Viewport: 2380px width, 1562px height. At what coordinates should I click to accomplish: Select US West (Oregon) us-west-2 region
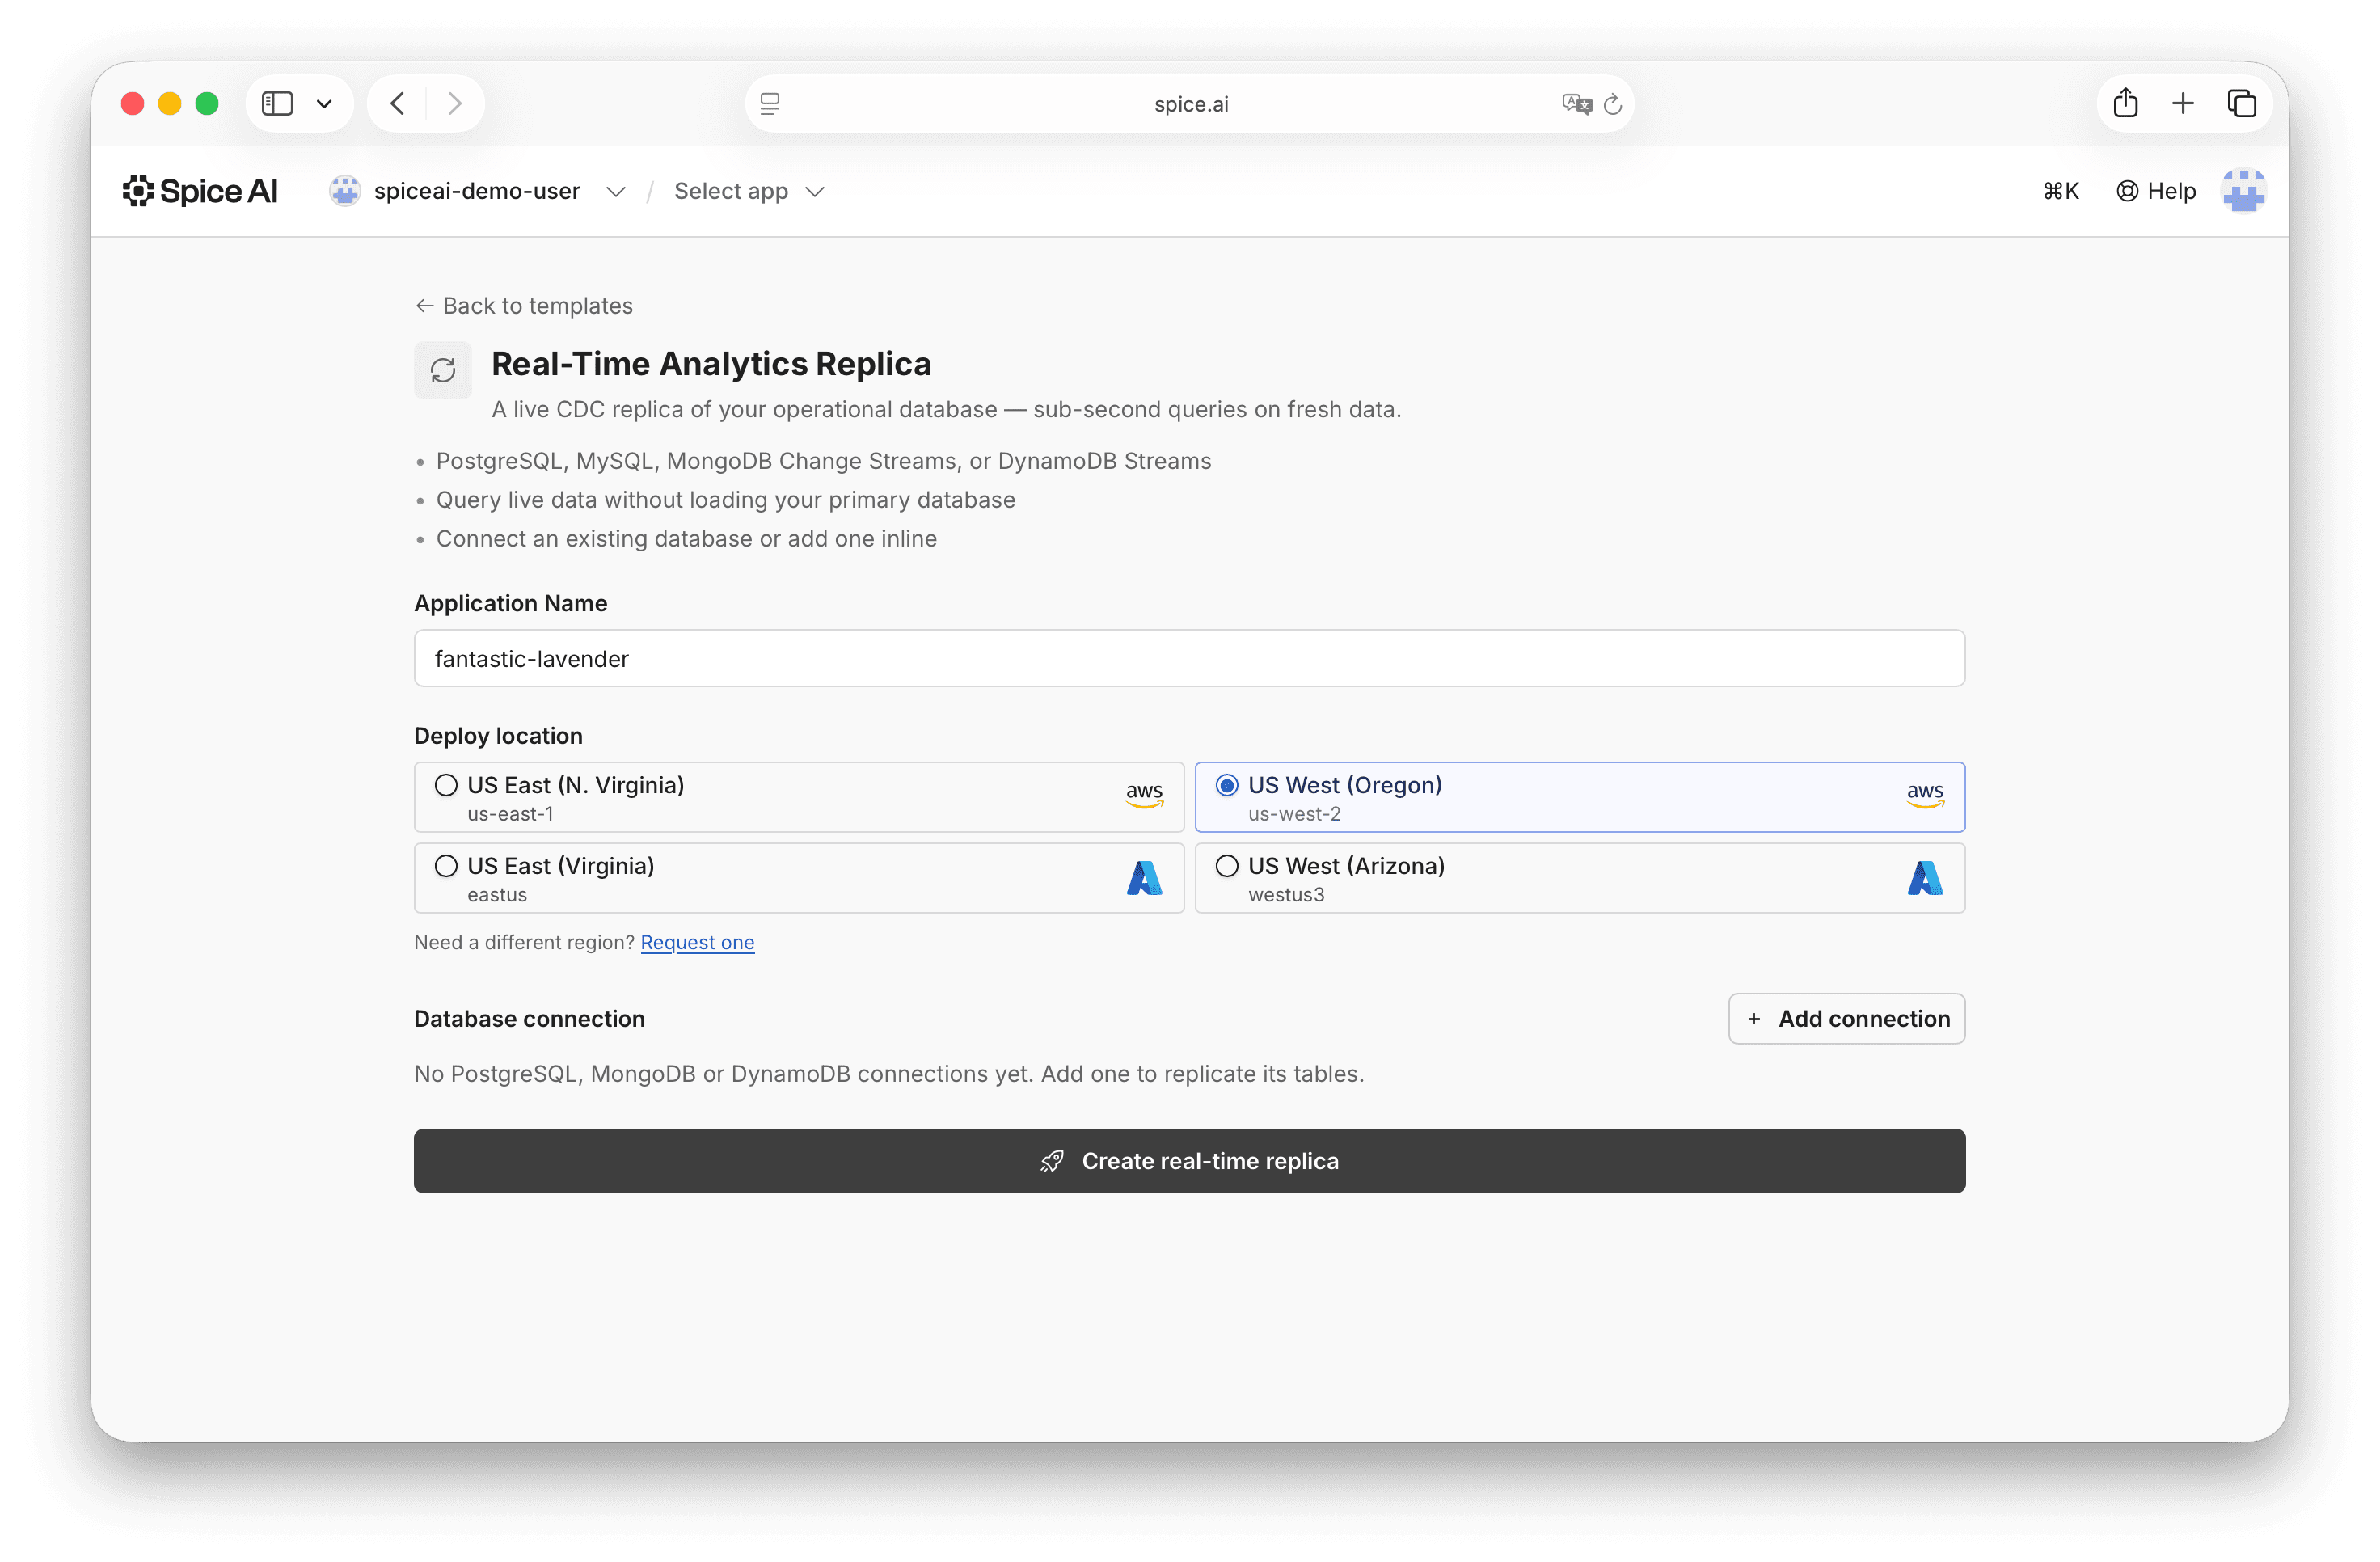(1580, 797)
